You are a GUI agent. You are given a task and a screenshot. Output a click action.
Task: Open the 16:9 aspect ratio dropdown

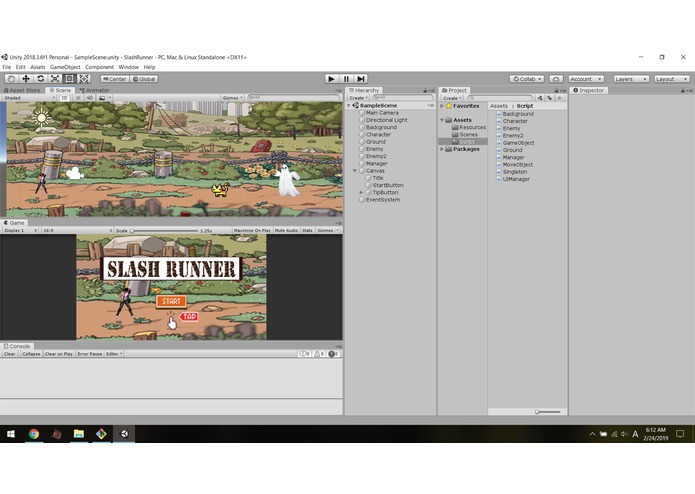click(x=78, y=230)
